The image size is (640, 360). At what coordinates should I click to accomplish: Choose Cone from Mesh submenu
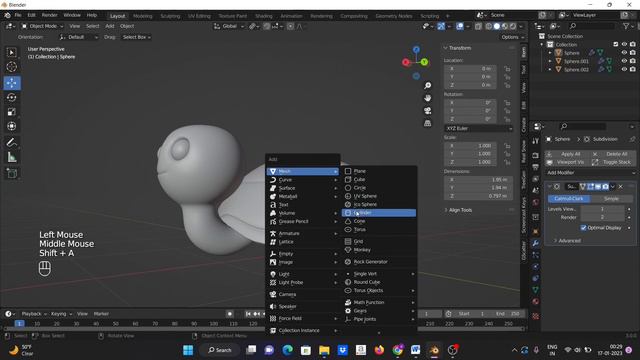pyautogui.click(x=379, y=221)
